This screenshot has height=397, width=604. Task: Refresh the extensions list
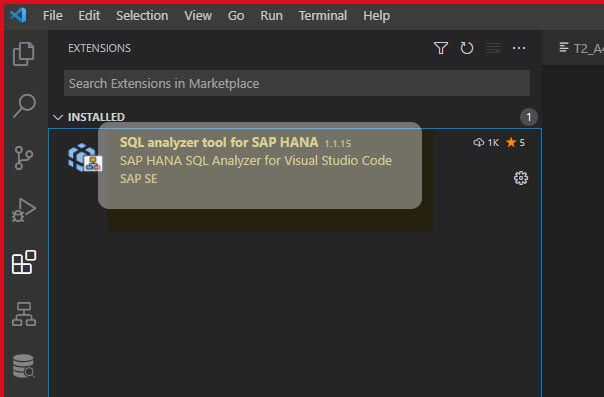pos(466,48)
